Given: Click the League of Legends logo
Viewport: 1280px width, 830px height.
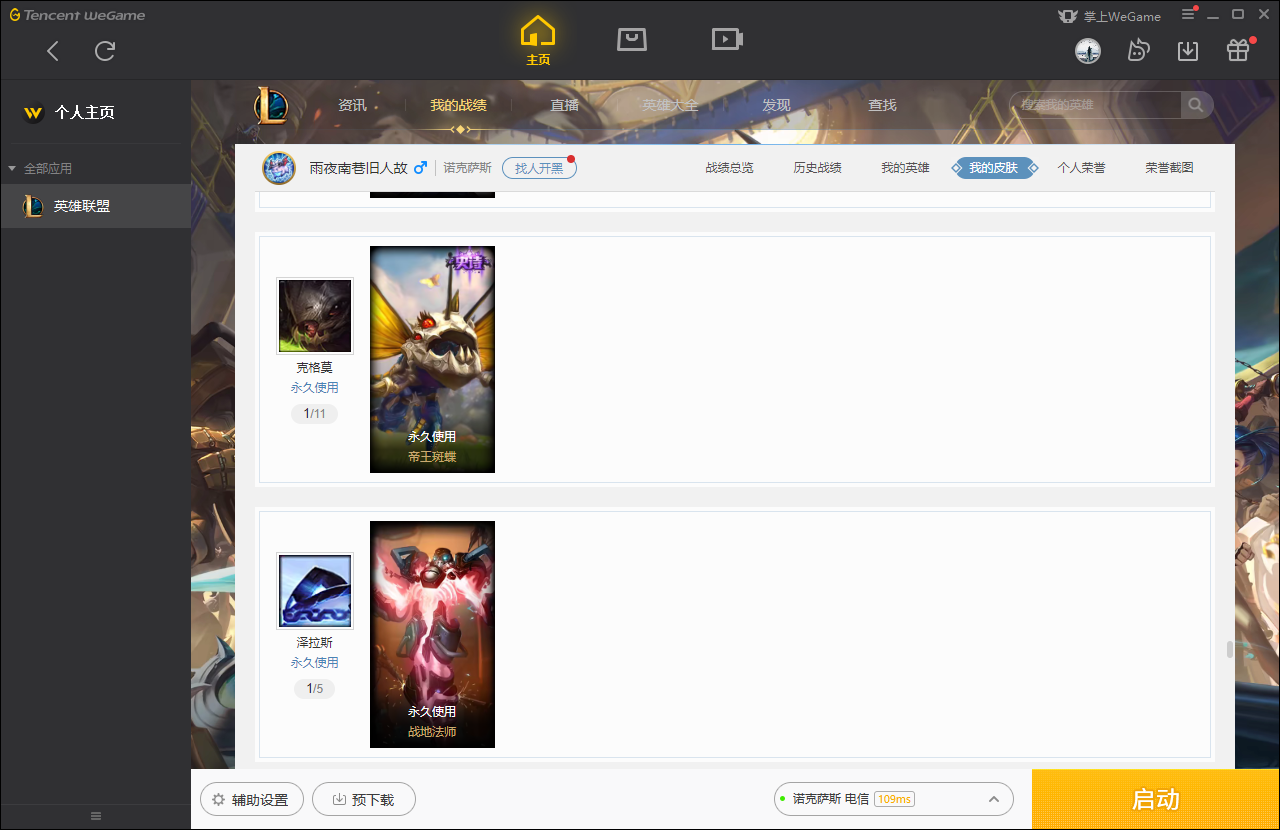Looking at the screenshot, I should pyautogui.click(x=270, y=105).
